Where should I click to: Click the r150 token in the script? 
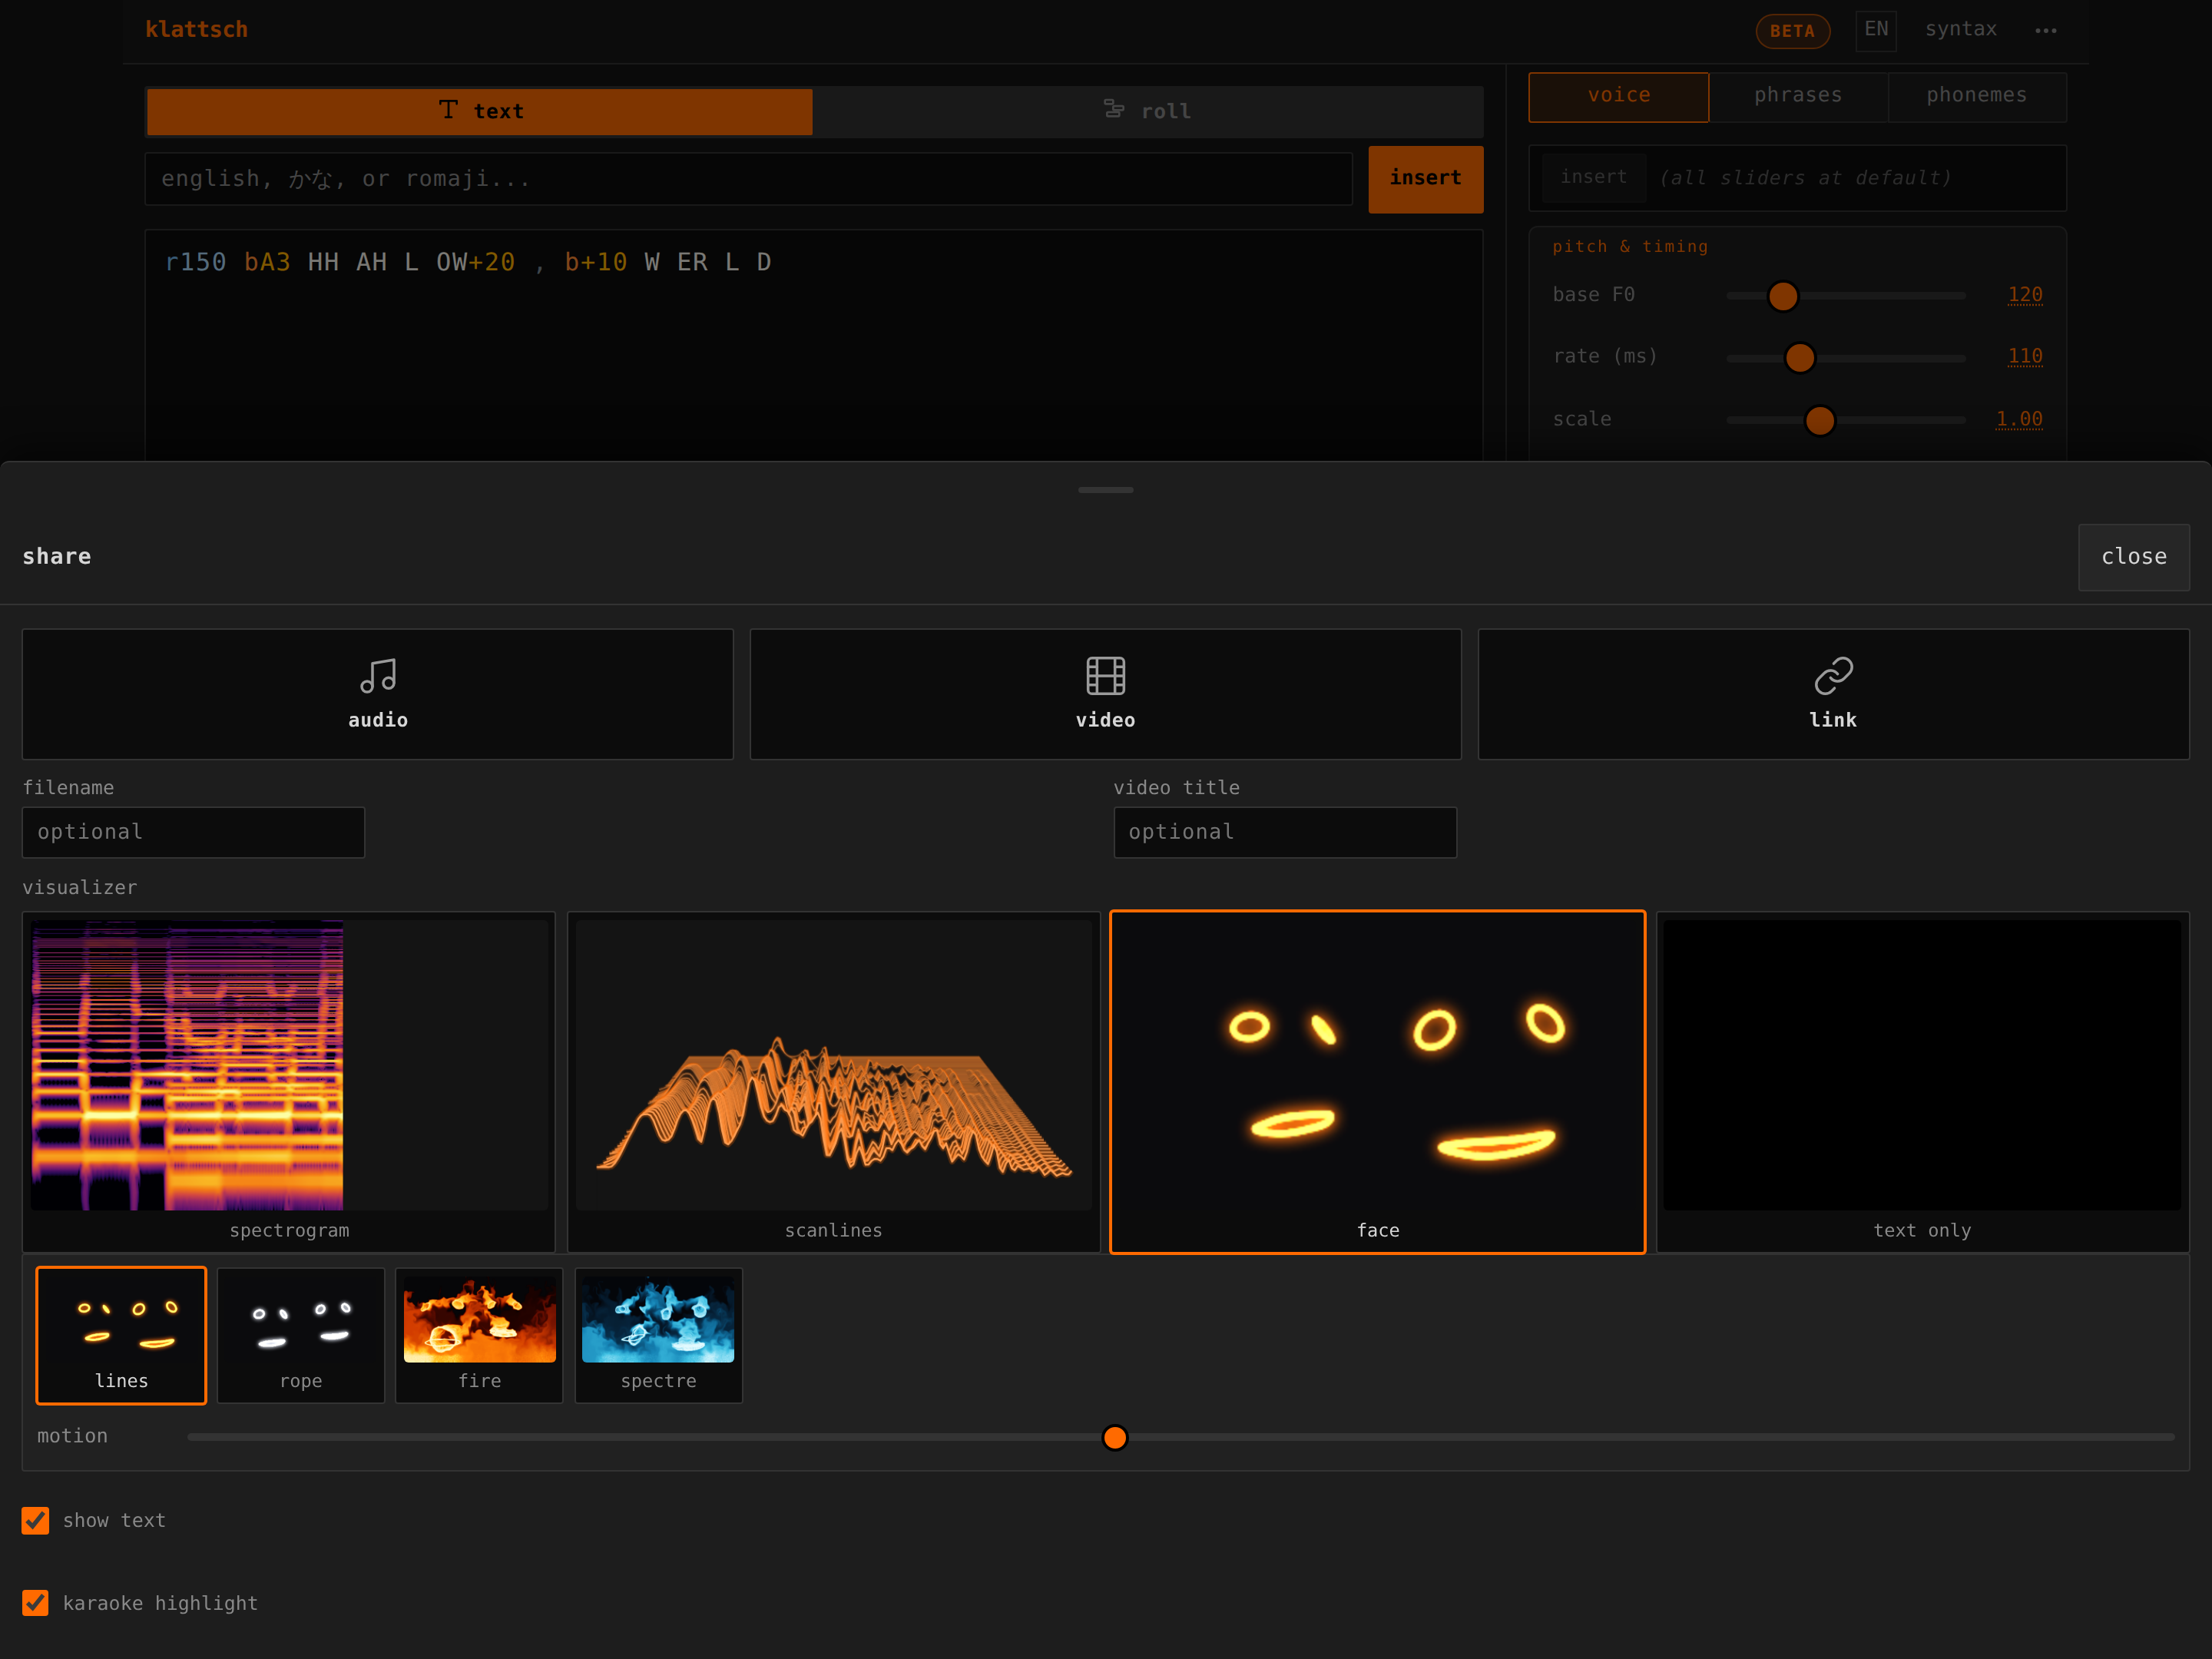click(x=196, y=262)
